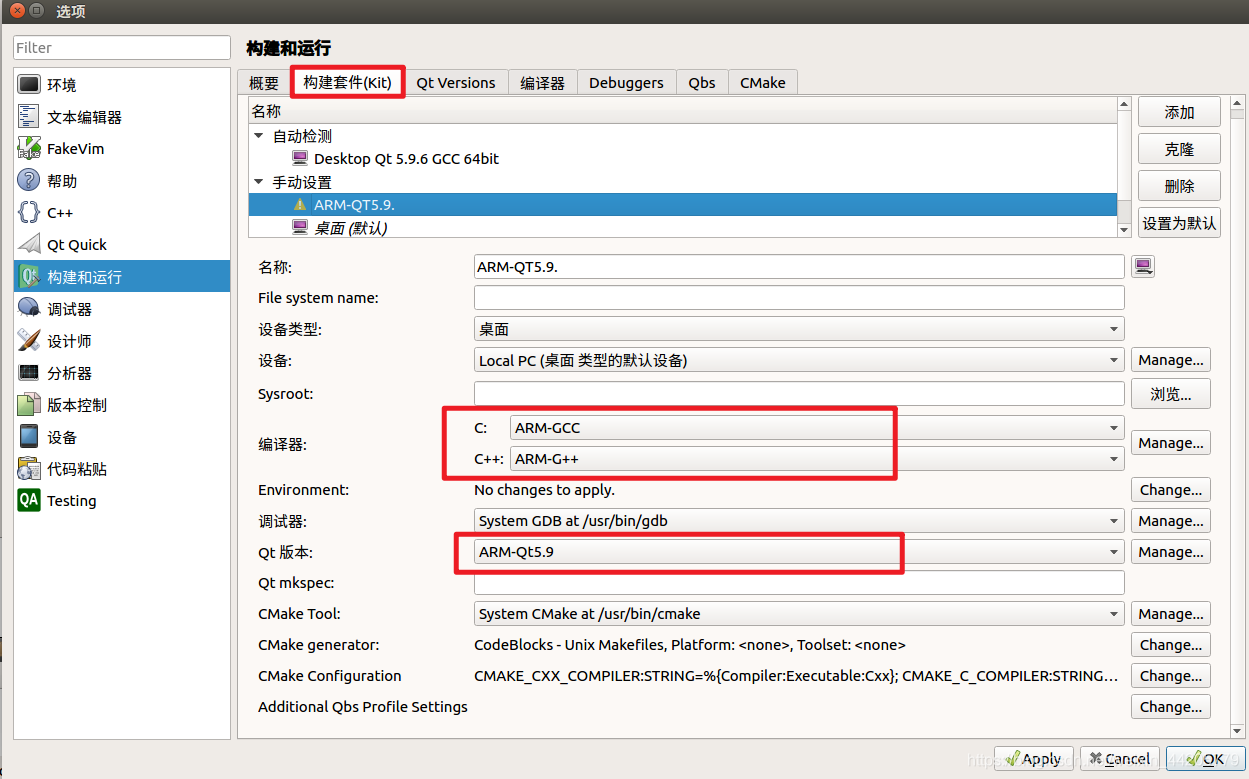Open the Qt 版本 ARM-Qt5.9 dropdown

click(799, 552)
